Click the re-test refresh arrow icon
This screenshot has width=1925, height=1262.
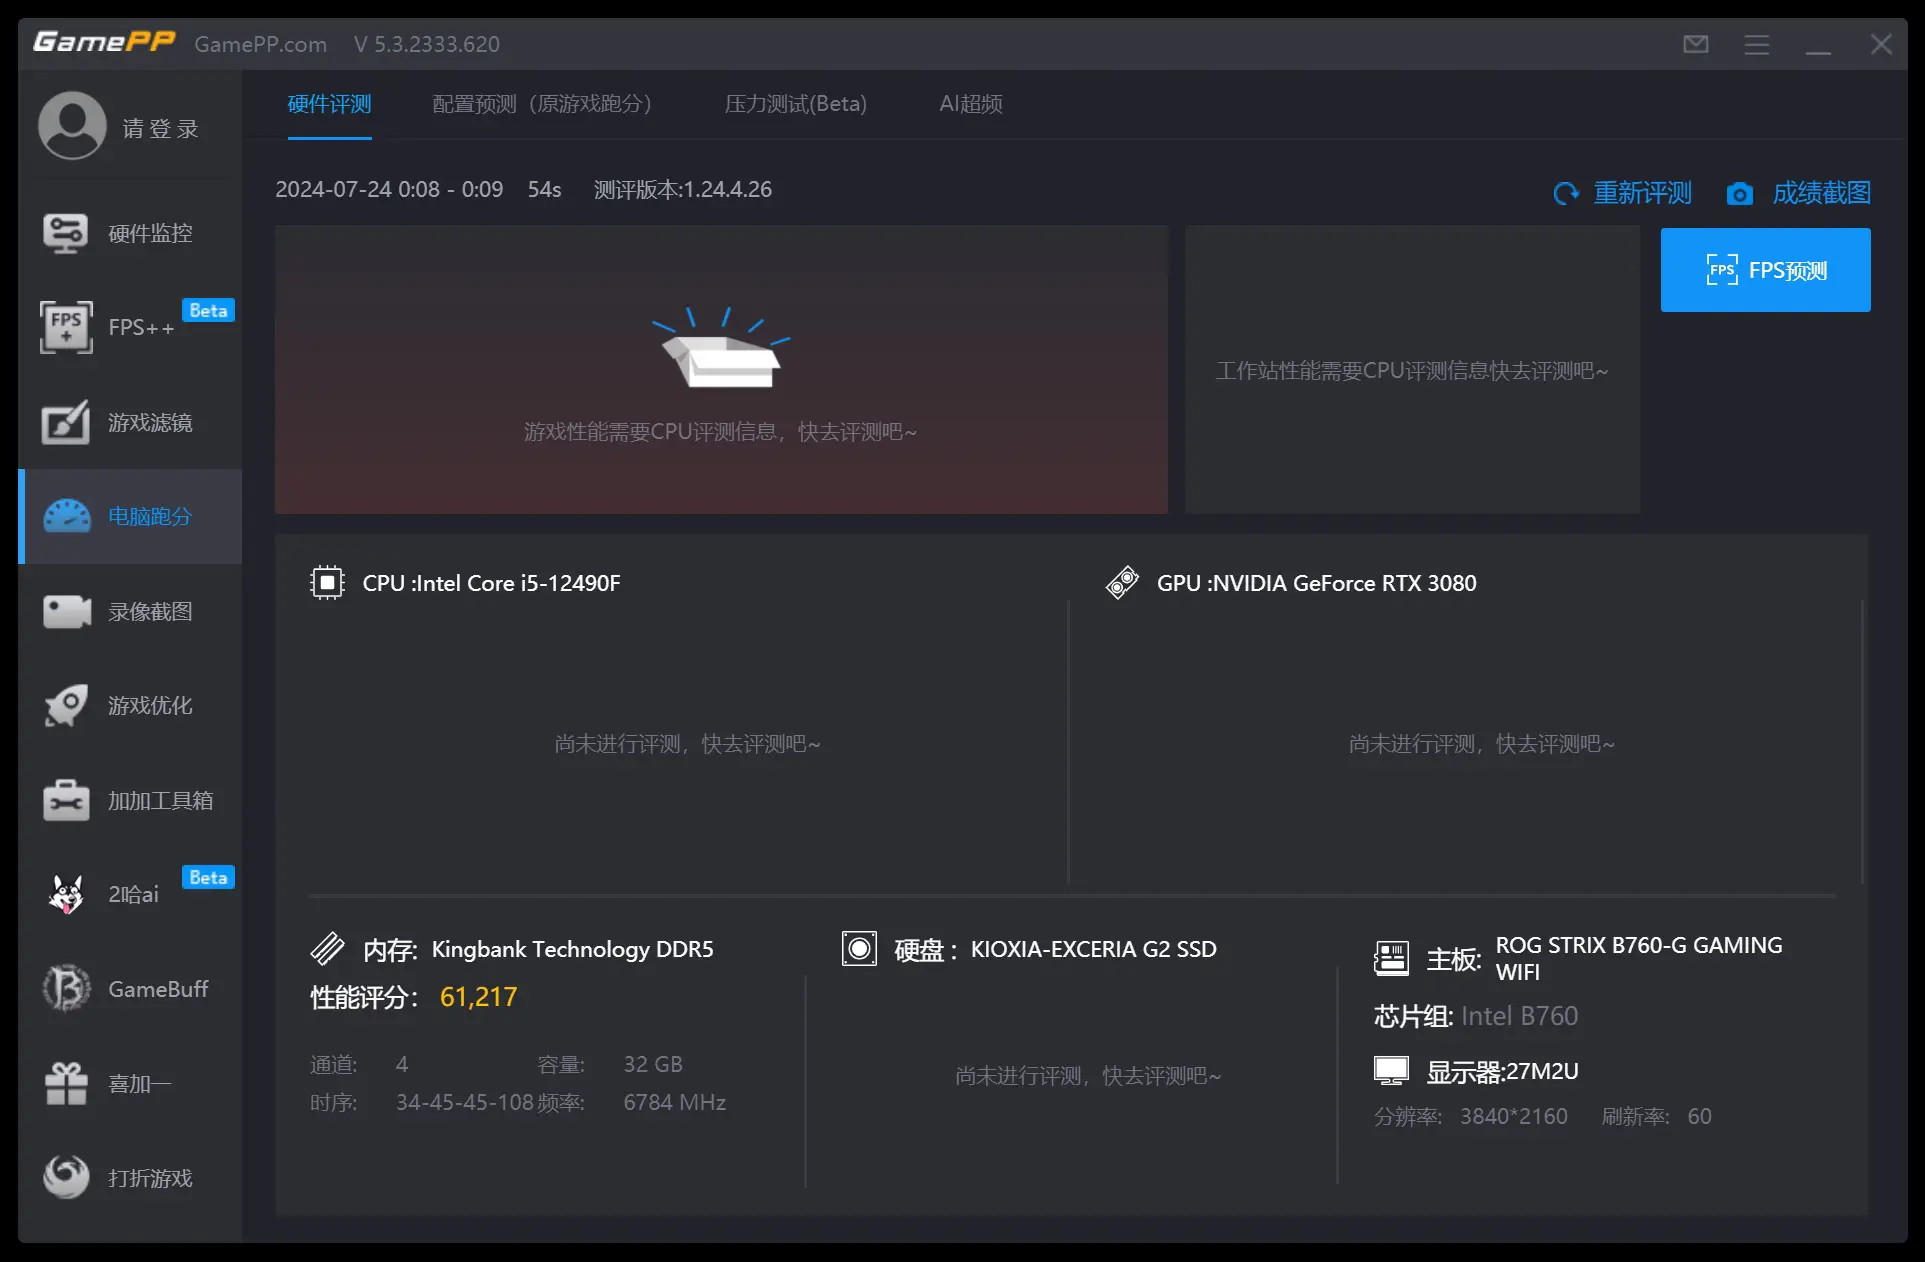point(1565,193)
